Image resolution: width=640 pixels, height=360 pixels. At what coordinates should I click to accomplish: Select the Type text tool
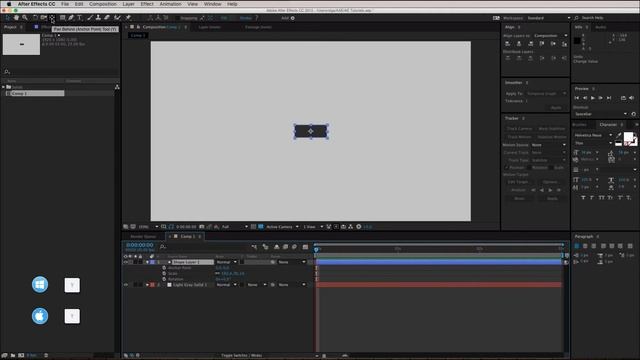click(80, 18)
